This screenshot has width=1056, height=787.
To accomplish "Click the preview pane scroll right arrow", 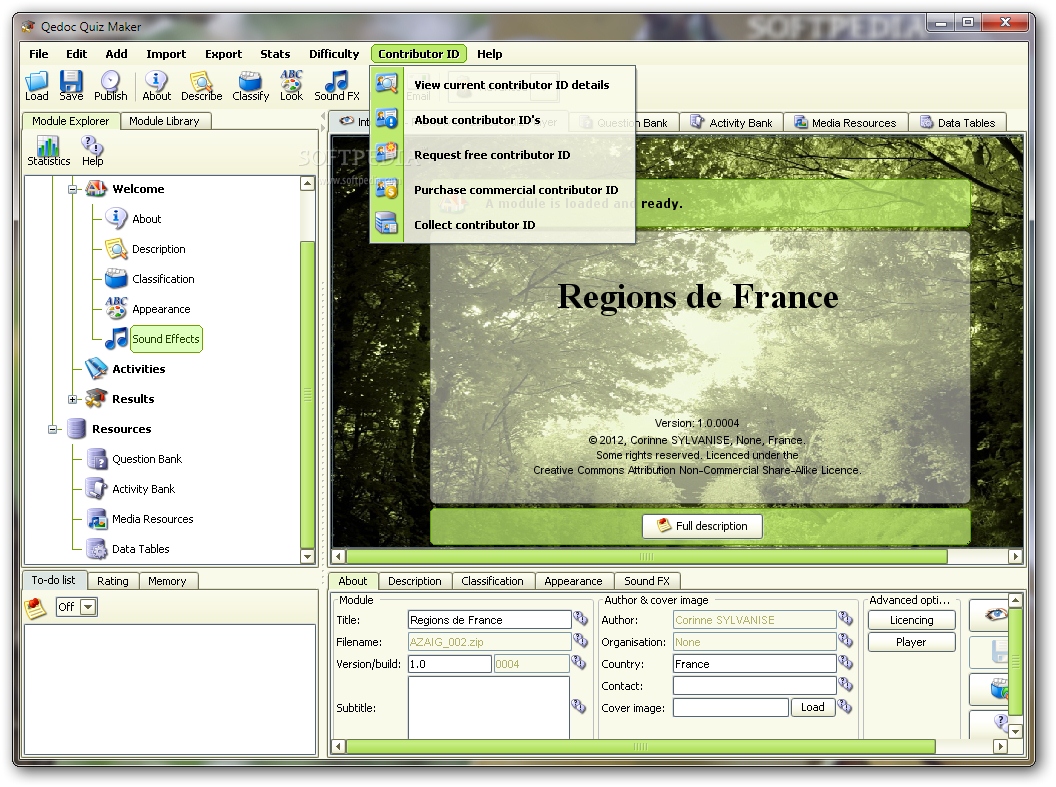I will (x=1016, y=557).
